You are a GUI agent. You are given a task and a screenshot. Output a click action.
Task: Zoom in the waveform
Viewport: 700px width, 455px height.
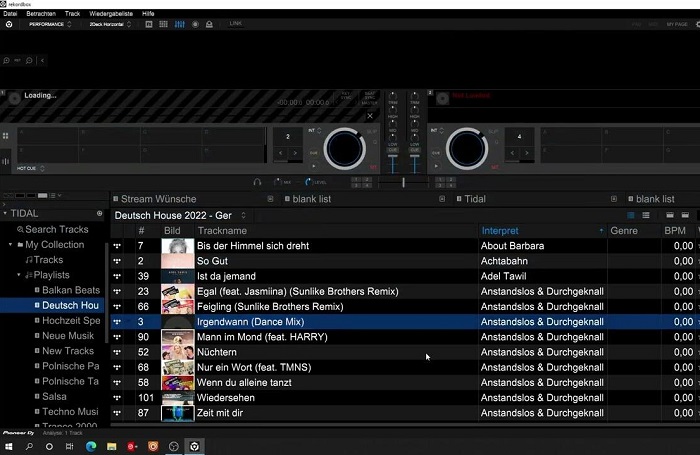point(6,60)
